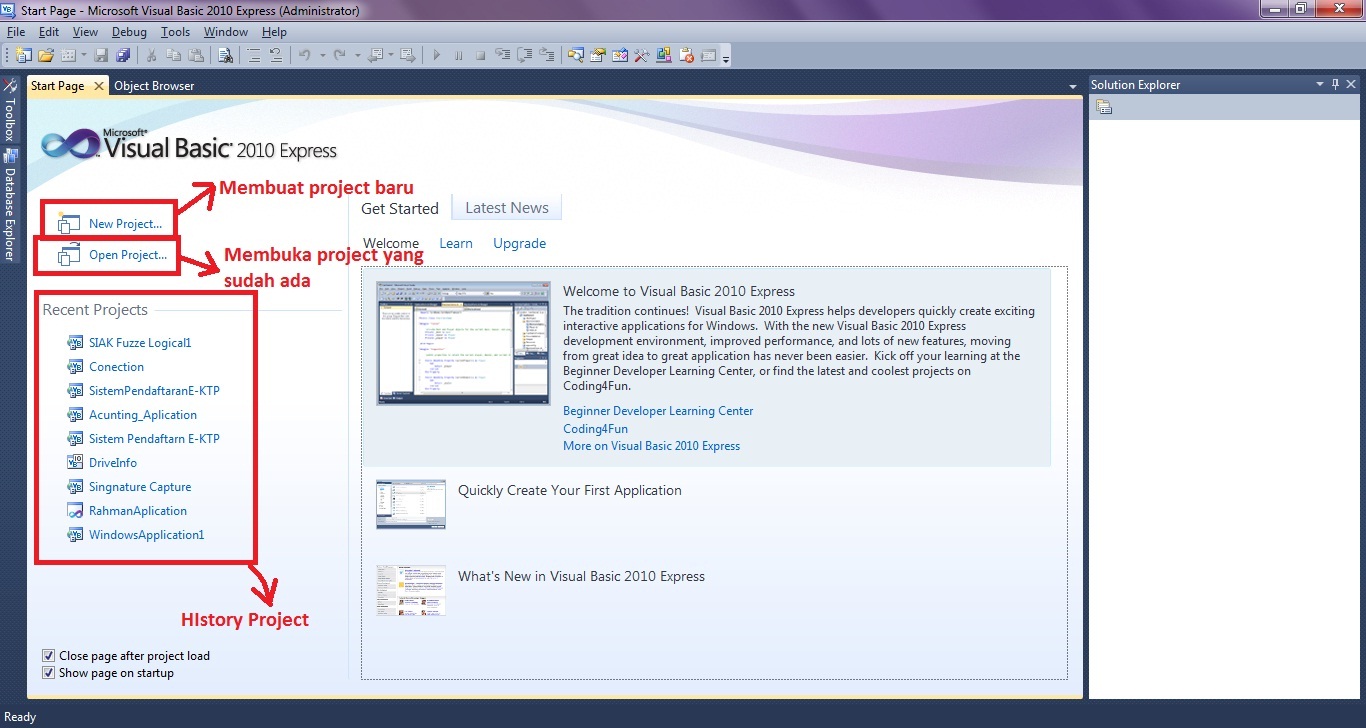
Task: Expand the Toolbox side panel tab
Action: coord(10,110)
